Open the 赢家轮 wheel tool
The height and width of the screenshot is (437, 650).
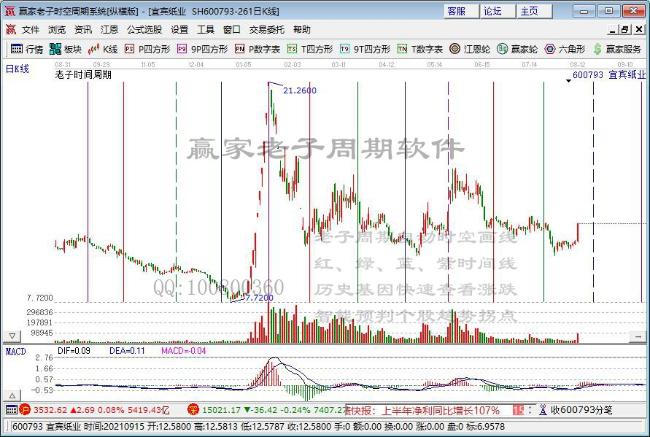point(517,49)
